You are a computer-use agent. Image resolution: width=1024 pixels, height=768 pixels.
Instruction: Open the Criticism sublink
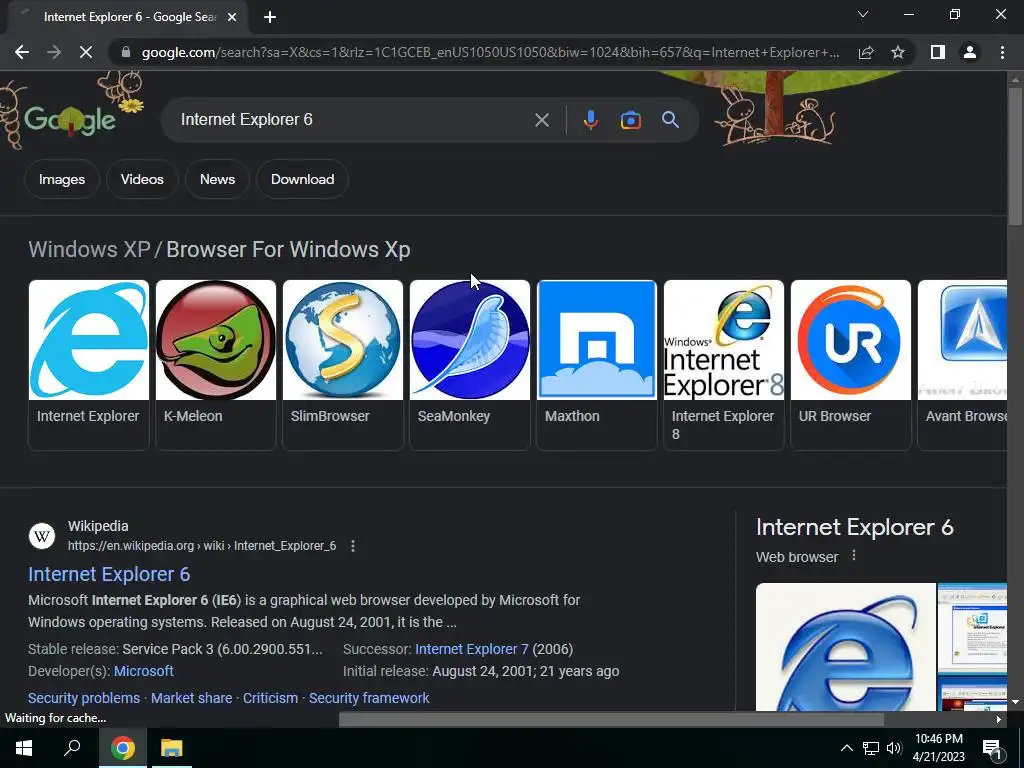[270, 698]
